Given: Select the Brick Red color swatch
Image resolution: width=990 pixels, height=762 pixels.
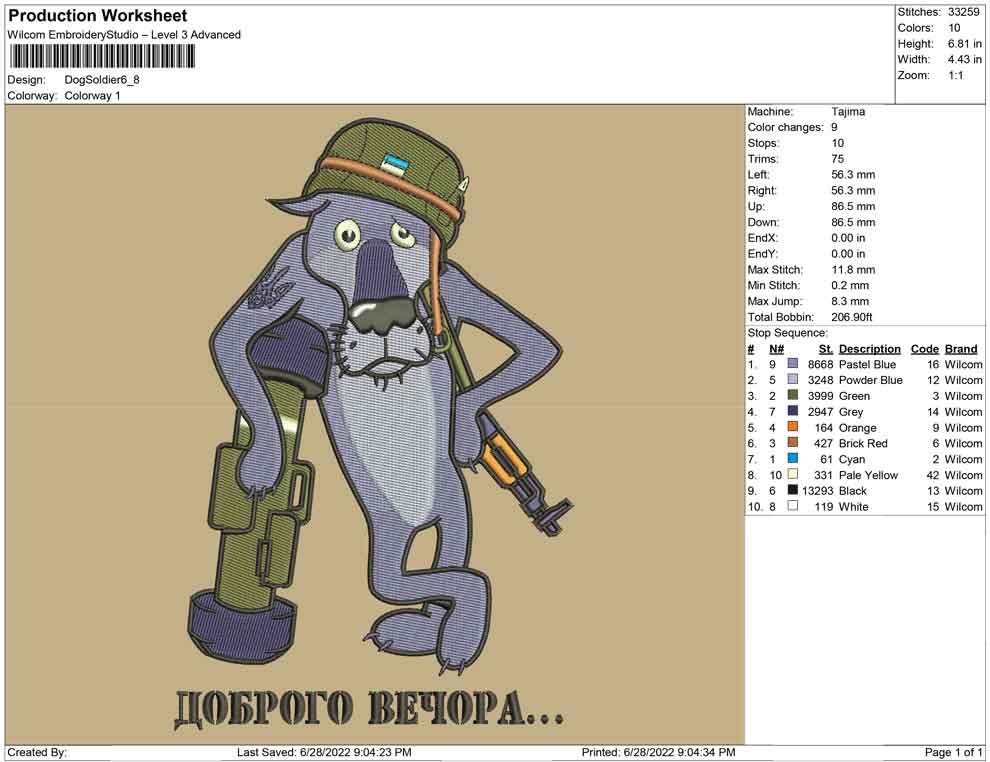Looking at the screenshot, I should [793, 444].
